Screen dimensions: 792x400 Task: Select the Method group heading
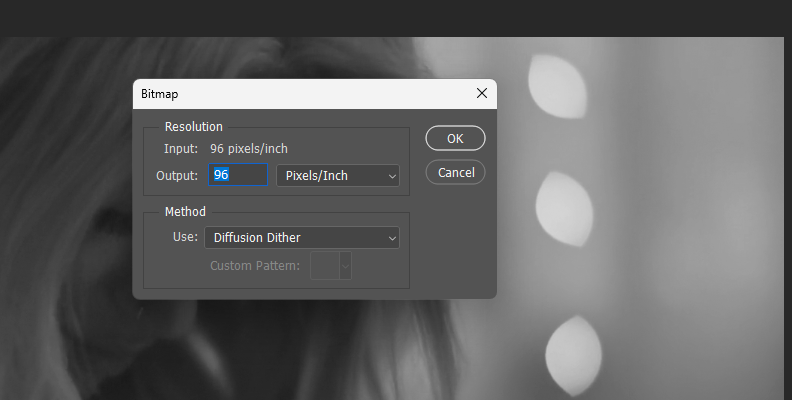pyautogui.click(x=185, y=212)
